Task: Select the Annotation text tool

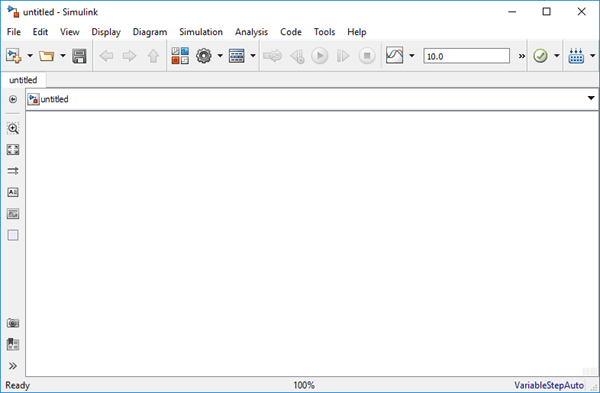Action: [x=13, y=192]
